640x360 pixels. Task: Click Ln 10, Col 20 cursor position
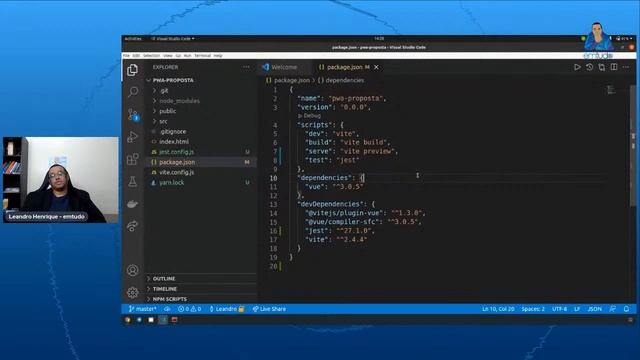pyautogui.click(x=498, y=309)
